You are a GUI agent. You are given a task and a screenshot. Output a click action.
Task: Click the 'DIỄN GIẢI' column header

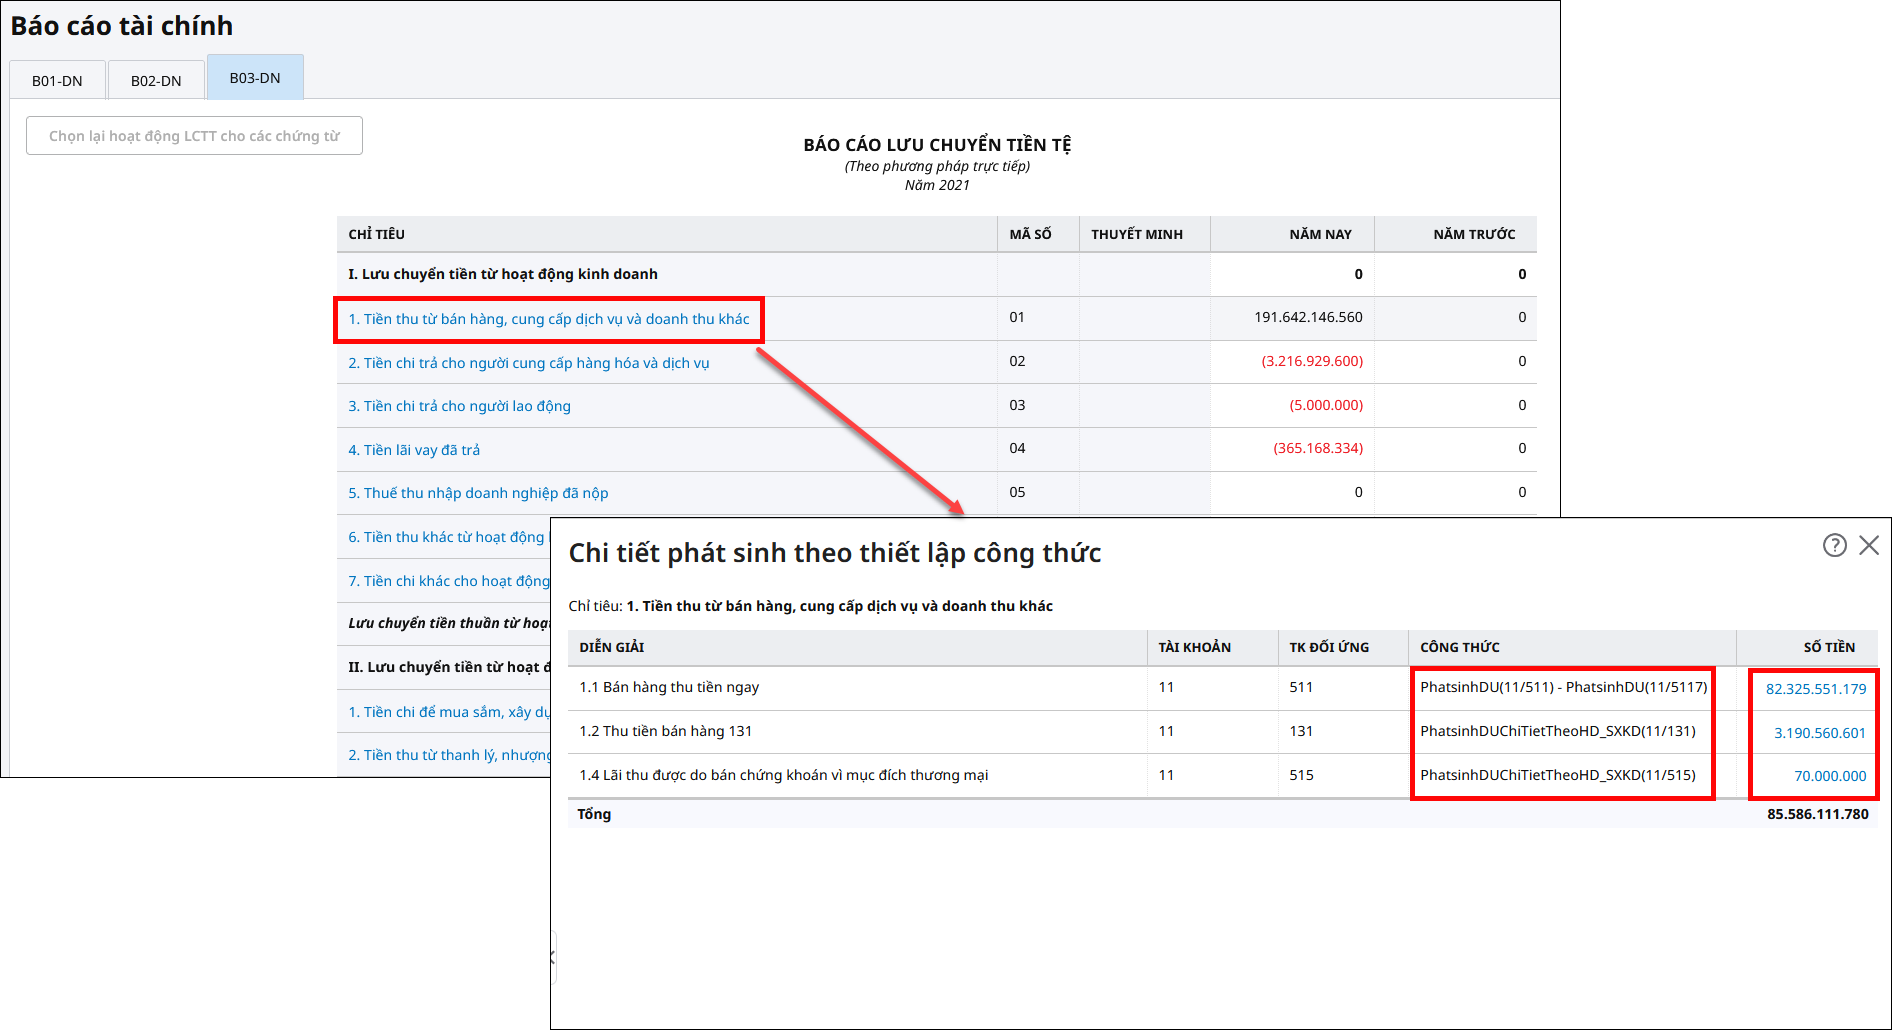tap(612, 647)
